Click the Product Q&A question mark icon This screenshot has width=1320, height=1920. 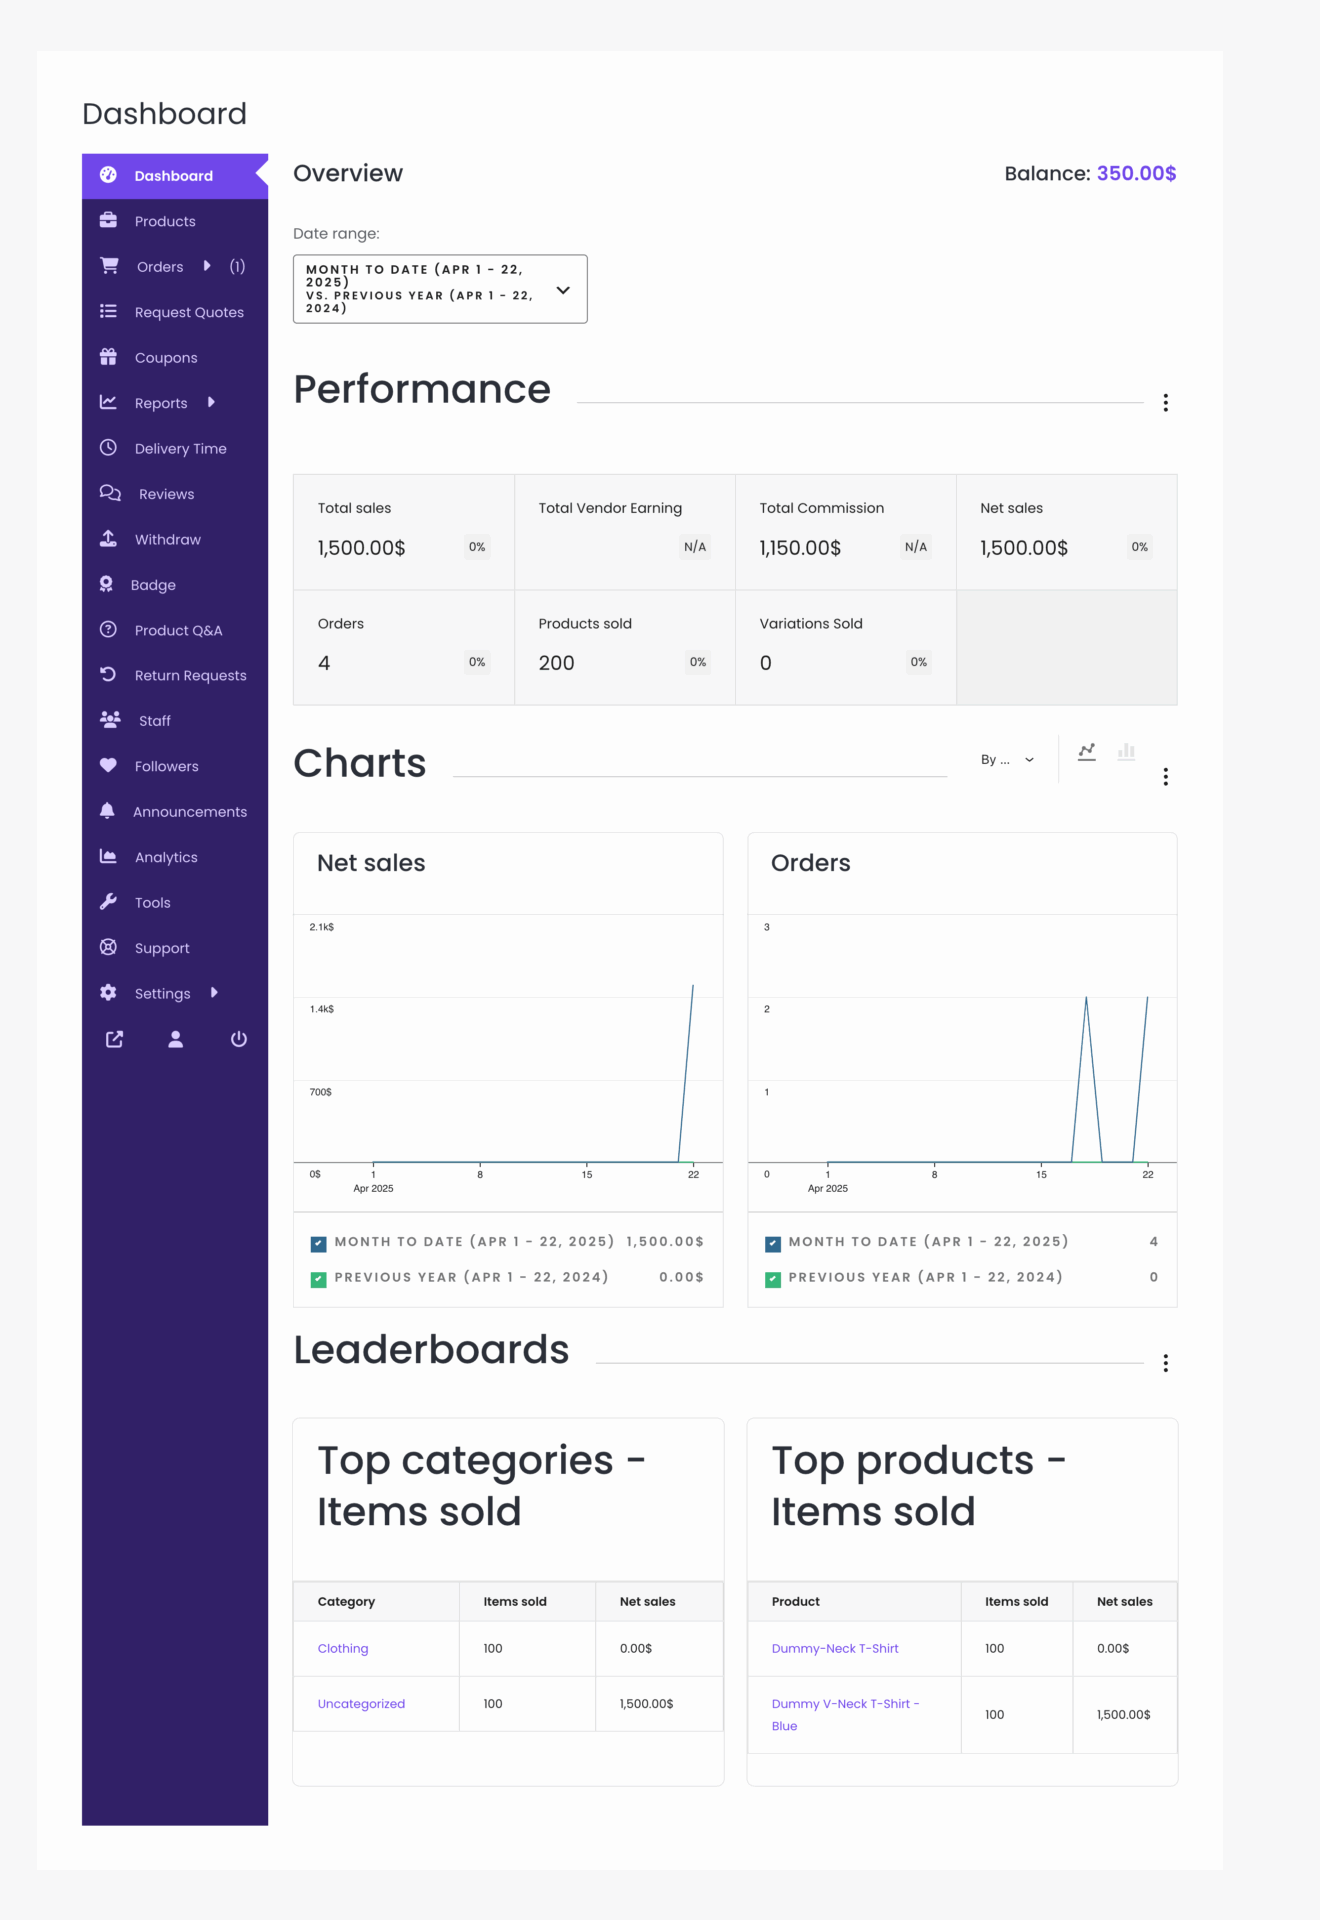pos(108,630)
